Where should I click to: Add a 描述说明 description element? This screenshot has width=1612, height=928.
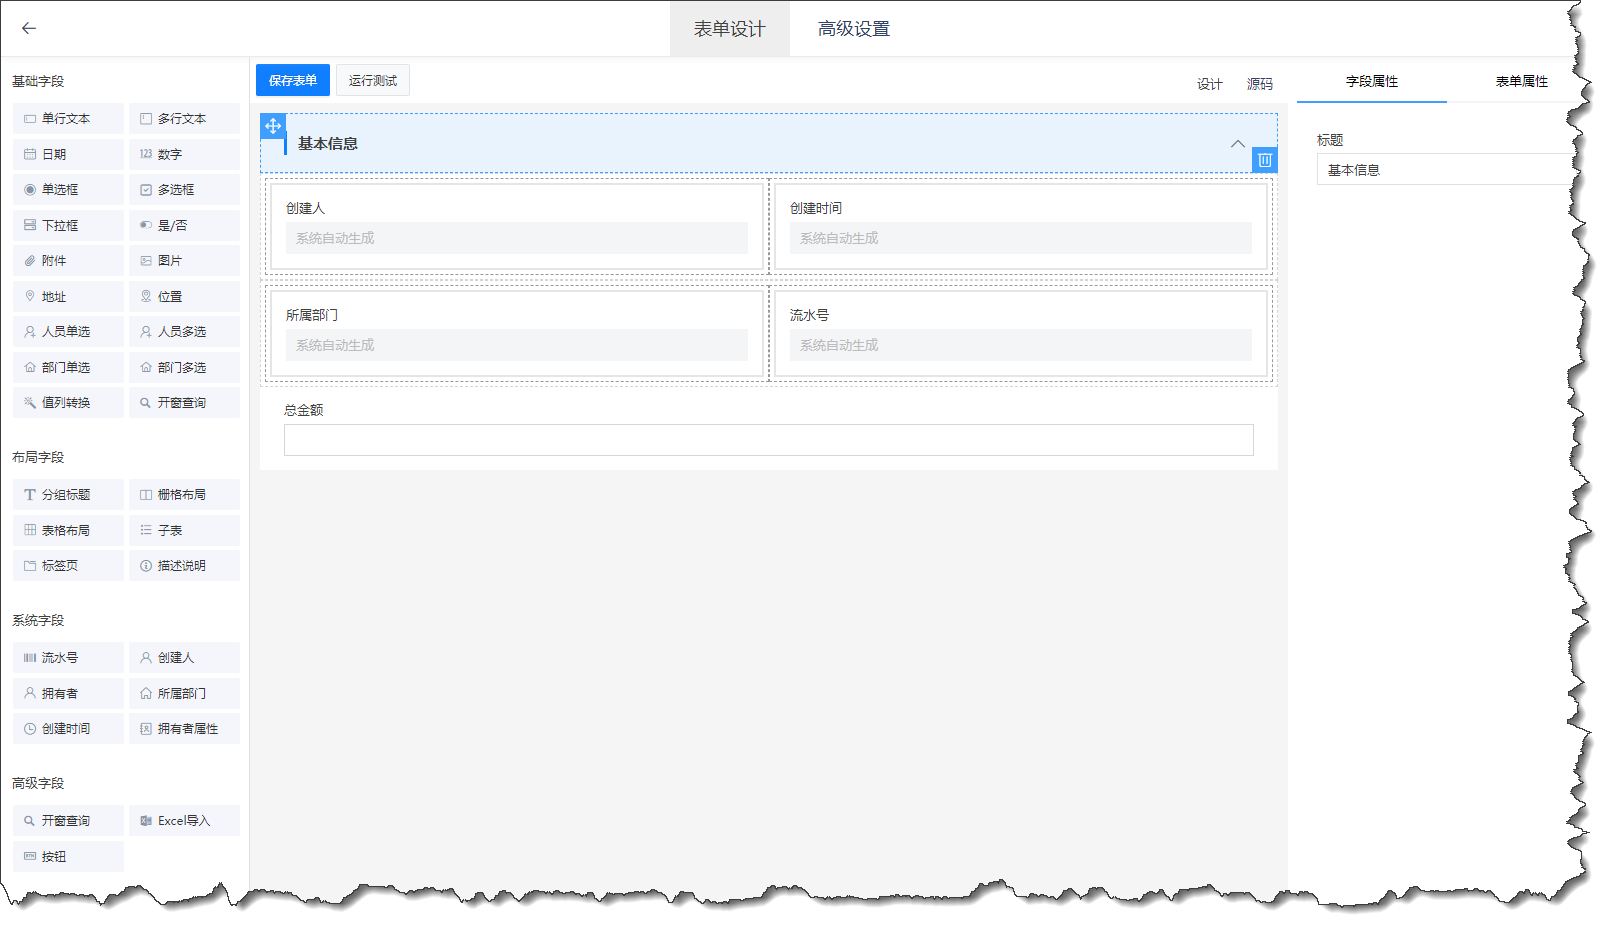pyautogui.click(x=184, y=565)
